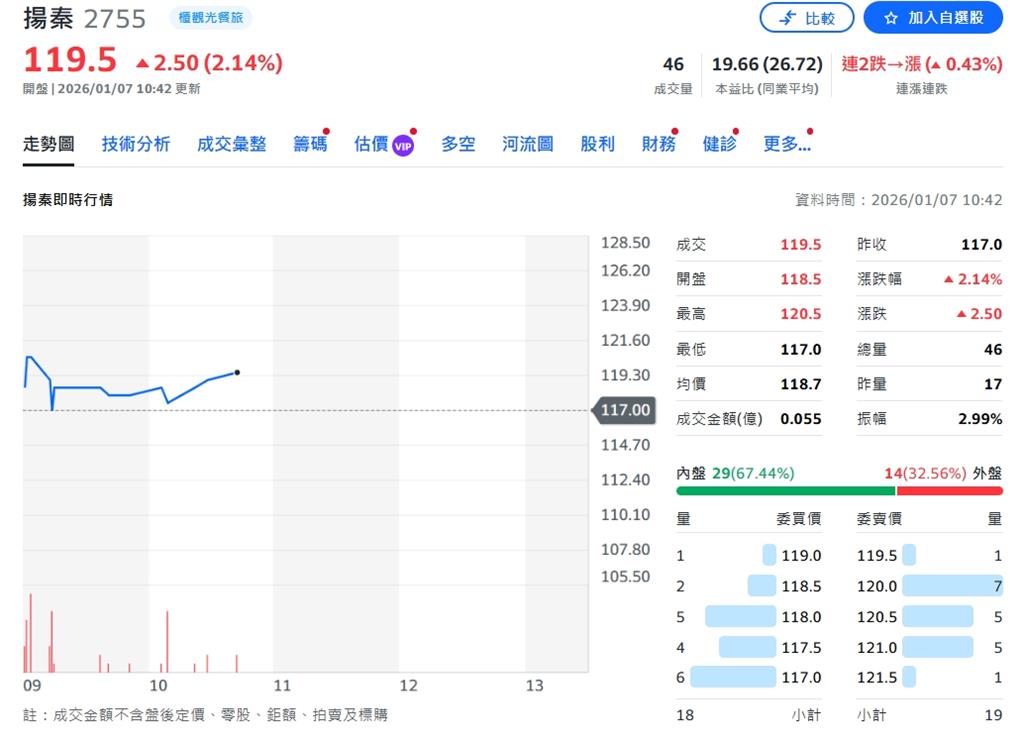This screenshot has height=743, width=1024.
Task: View the 健診 tab
Action: pos(719,144)
